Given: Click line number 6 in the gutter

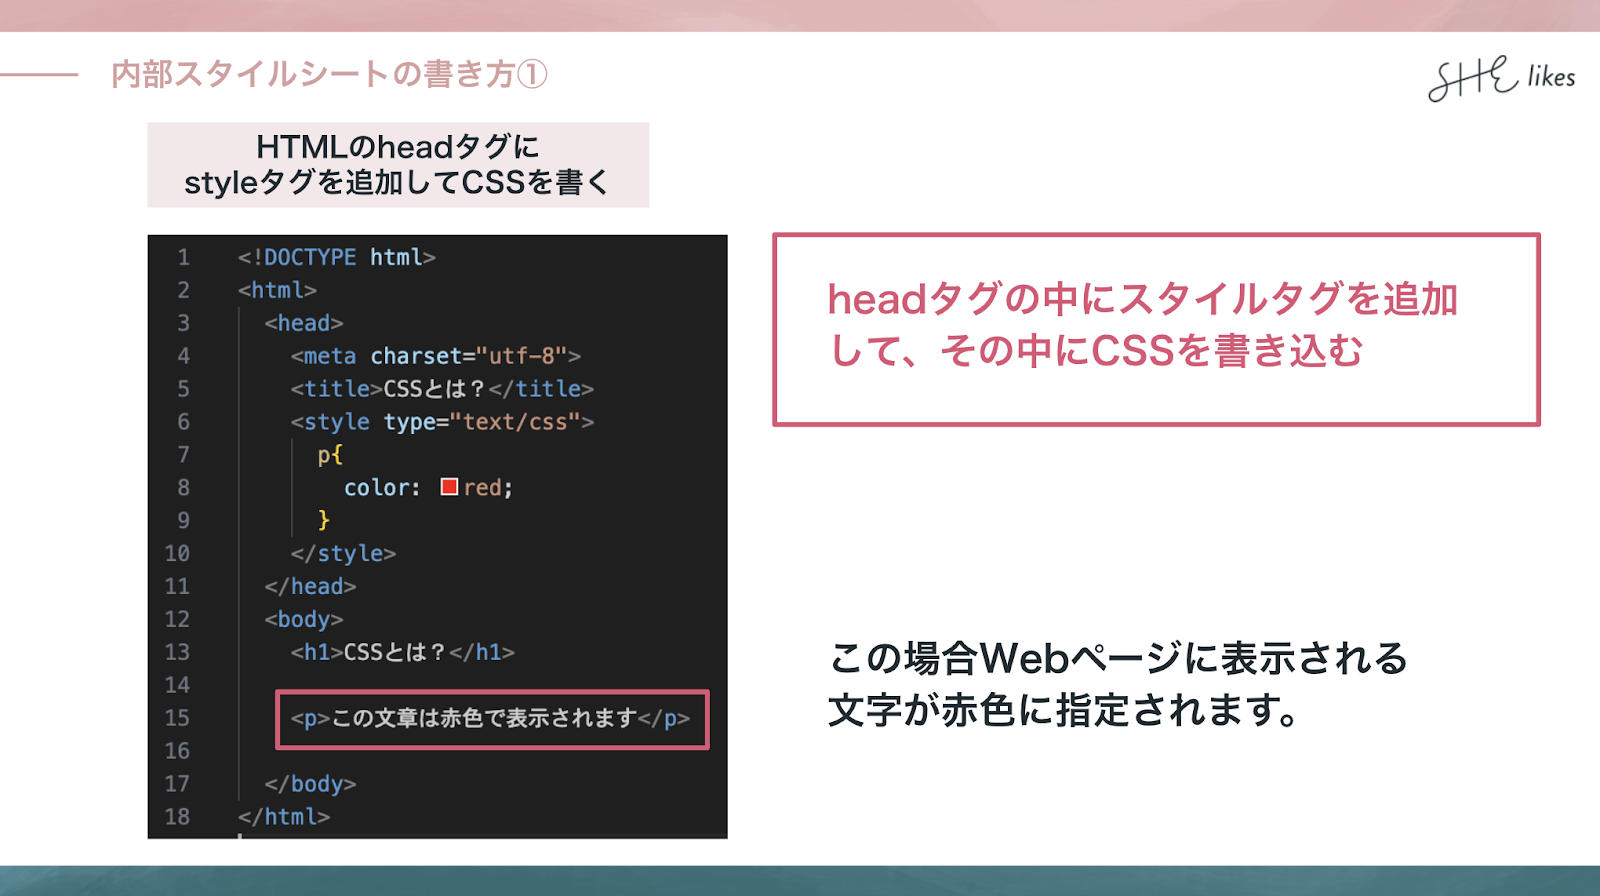Looking at the screenshot, I should point(184,422).
